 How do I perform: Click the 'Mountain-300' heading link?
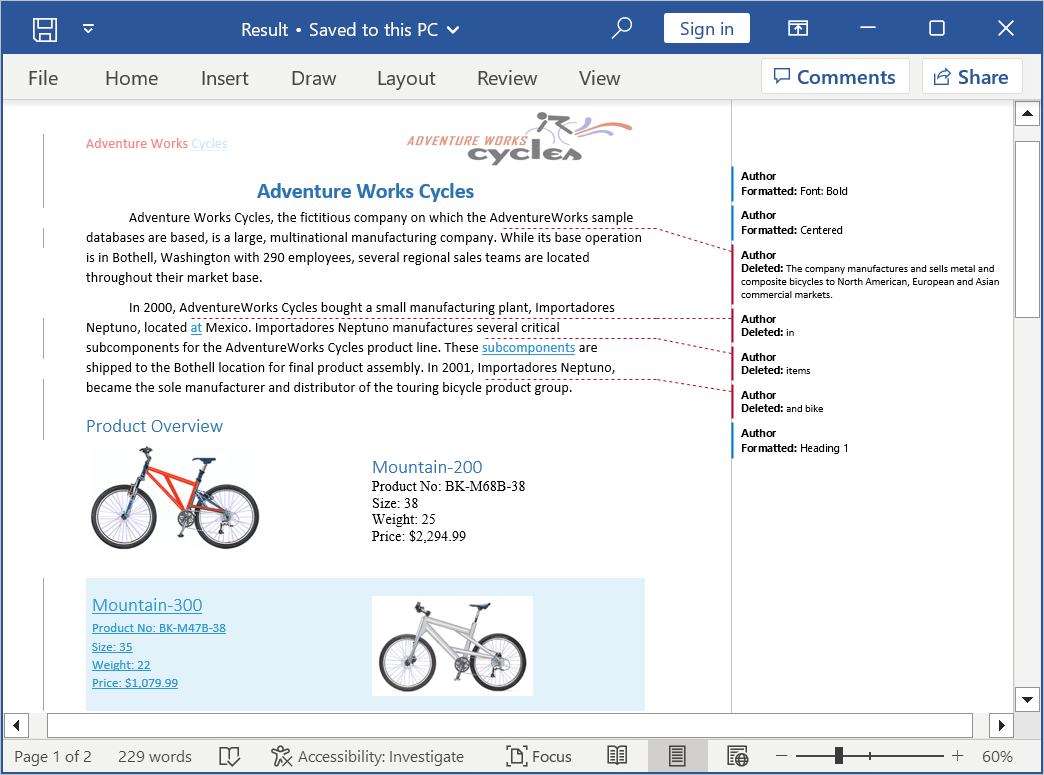tap(147, 605)
